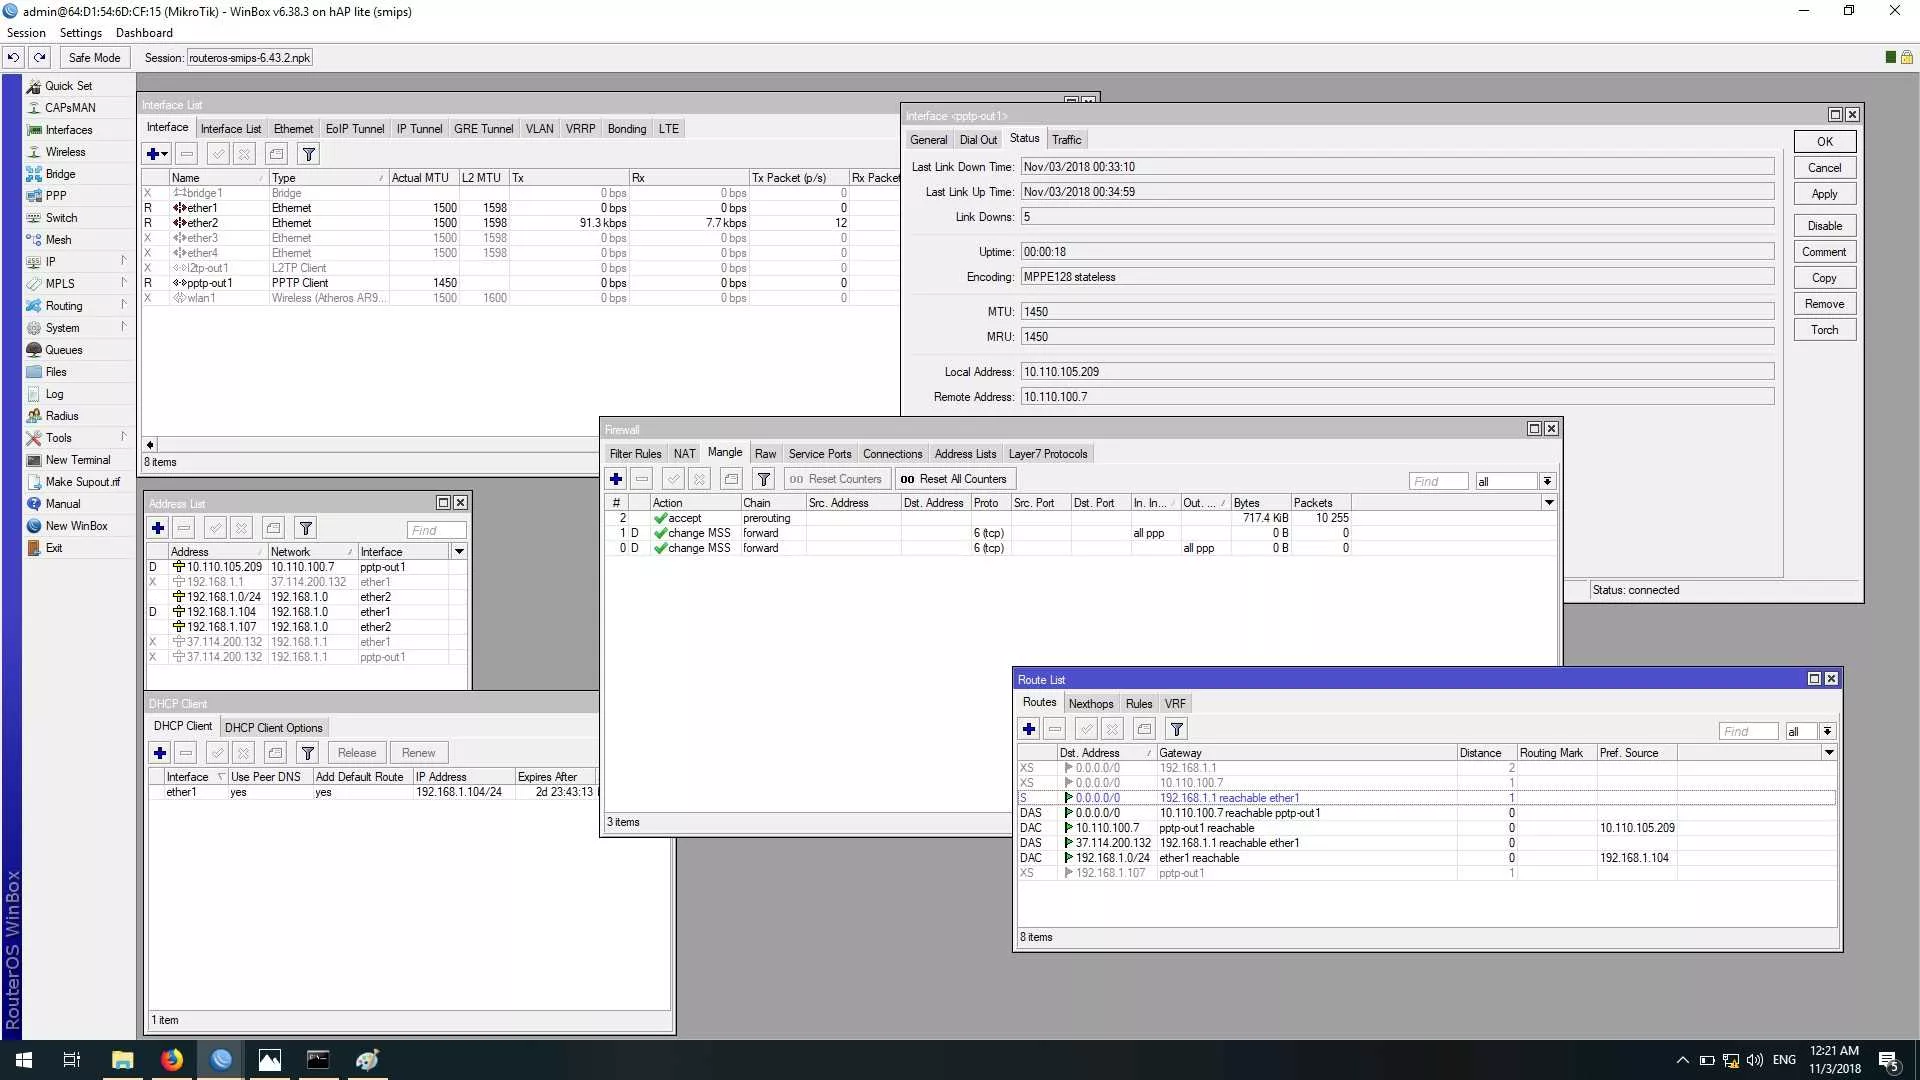1920x1080 pixels.
Task: Click the filter funnel icon in Firewall window
Action: (x=764, y=479)
